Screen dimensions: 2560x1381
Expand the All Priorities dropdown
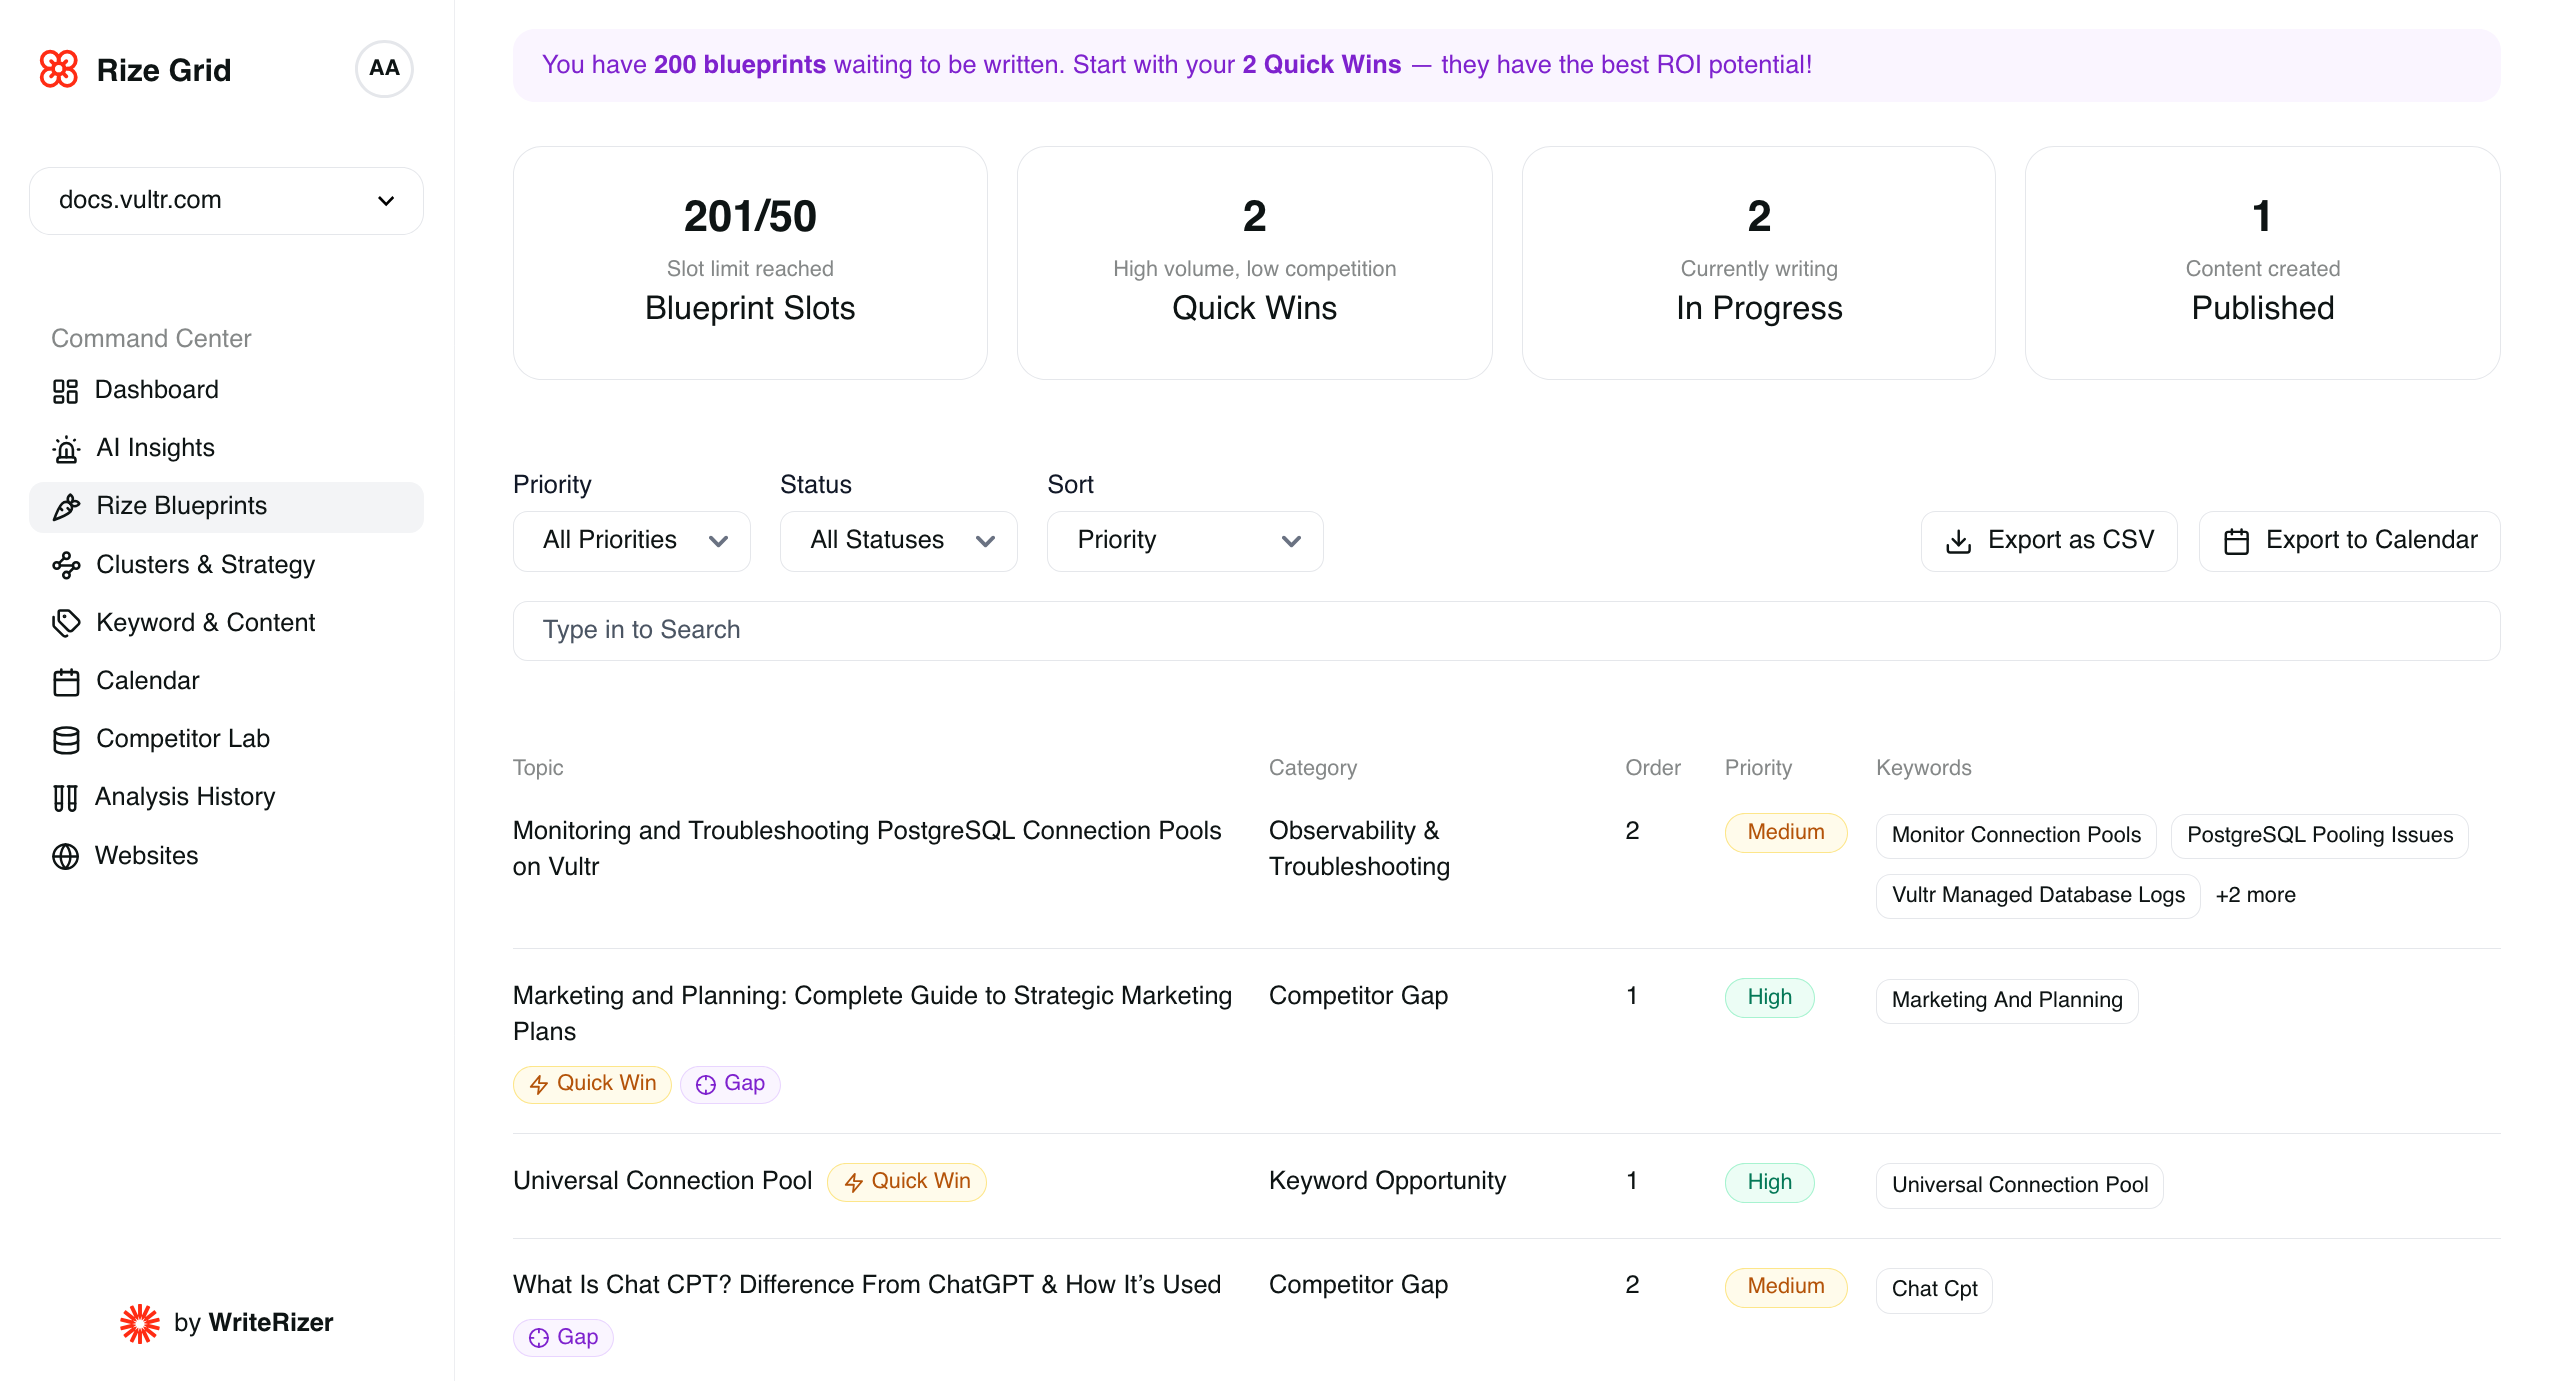coord(630,540)
